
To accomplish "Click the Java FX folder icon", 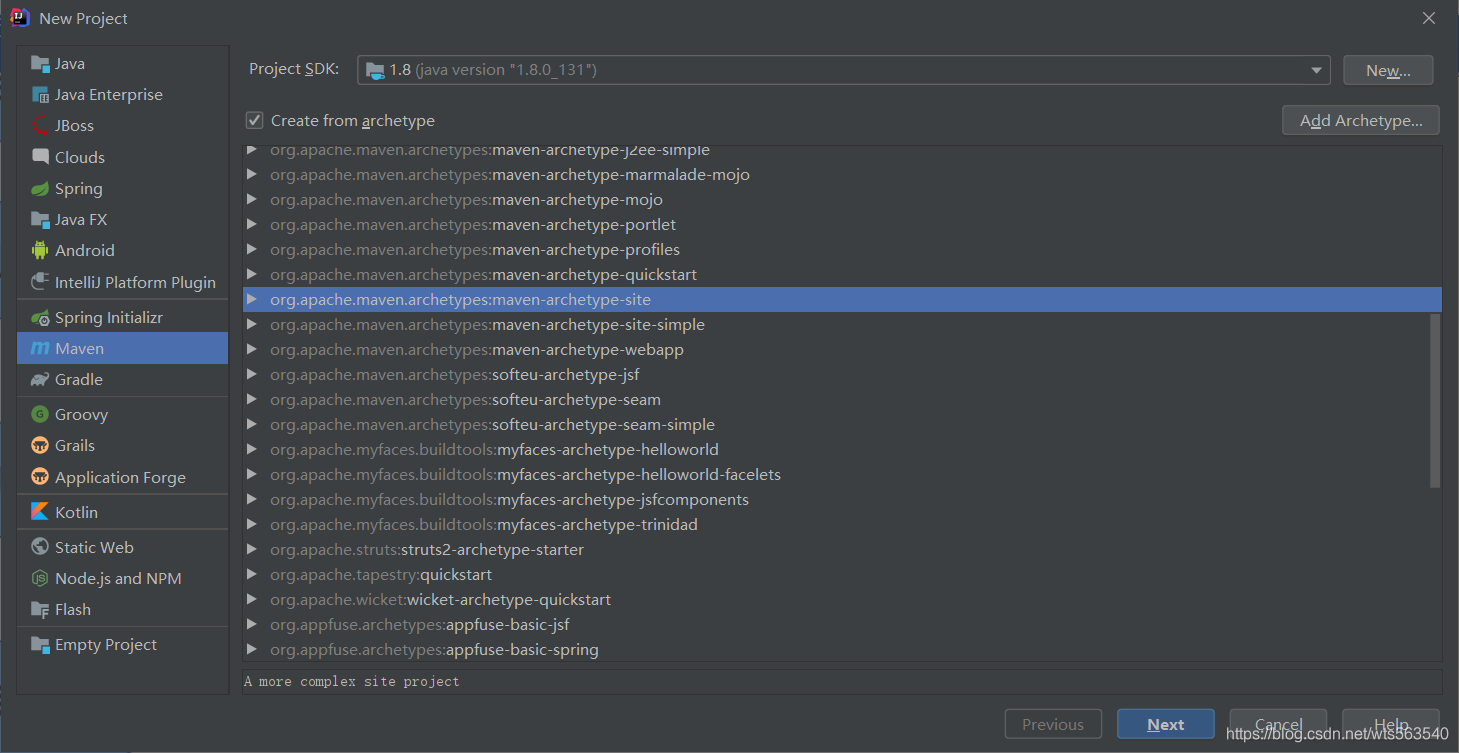I will pyautogui.click(x=40, y=220).
